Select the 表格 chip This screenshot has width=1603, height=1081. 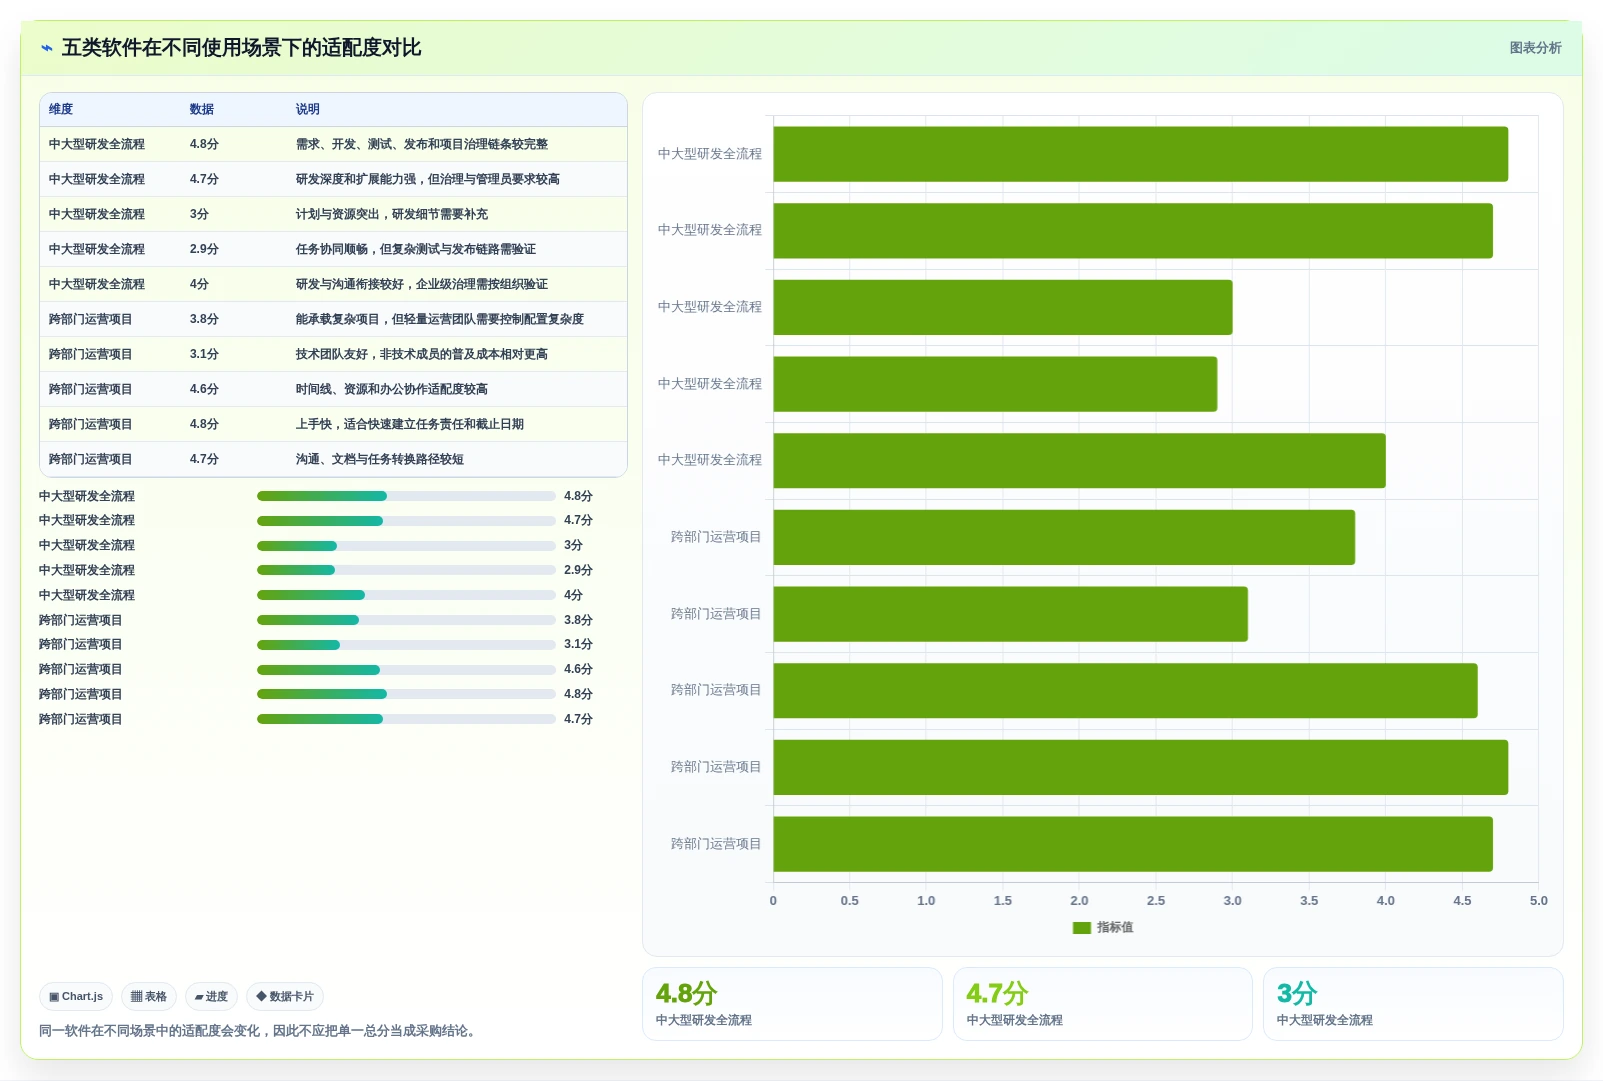(149, 996)
